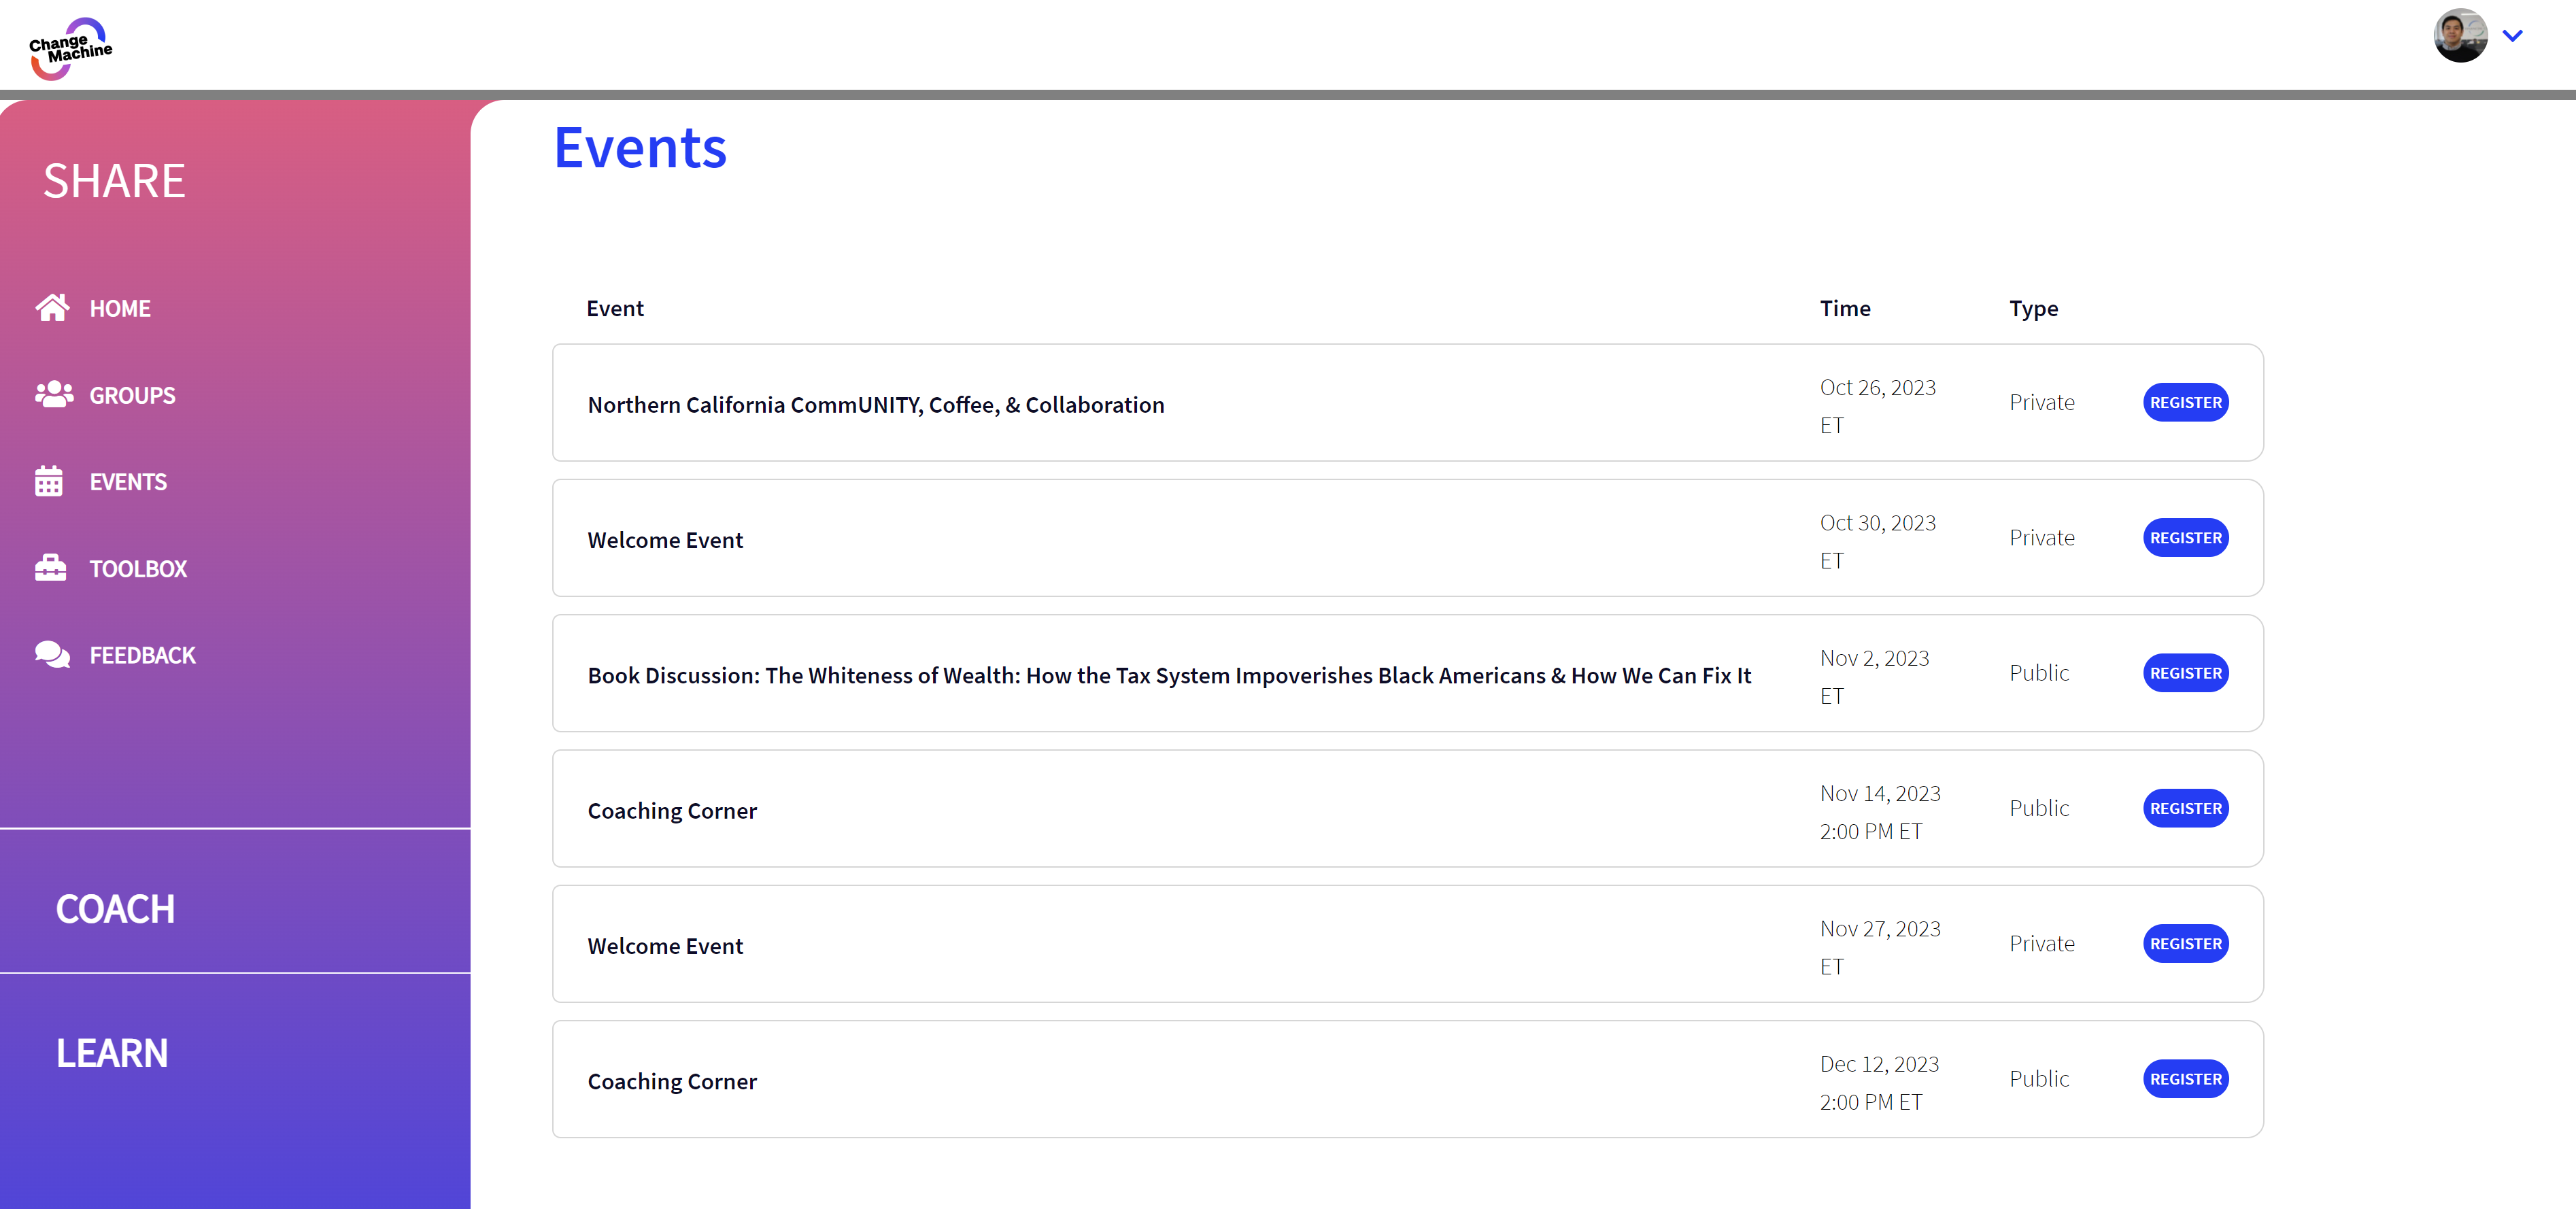This screenshot has width=2576, height=1209.
Task: Expand the LEARN sidebar section
Action: [112, 1052]
